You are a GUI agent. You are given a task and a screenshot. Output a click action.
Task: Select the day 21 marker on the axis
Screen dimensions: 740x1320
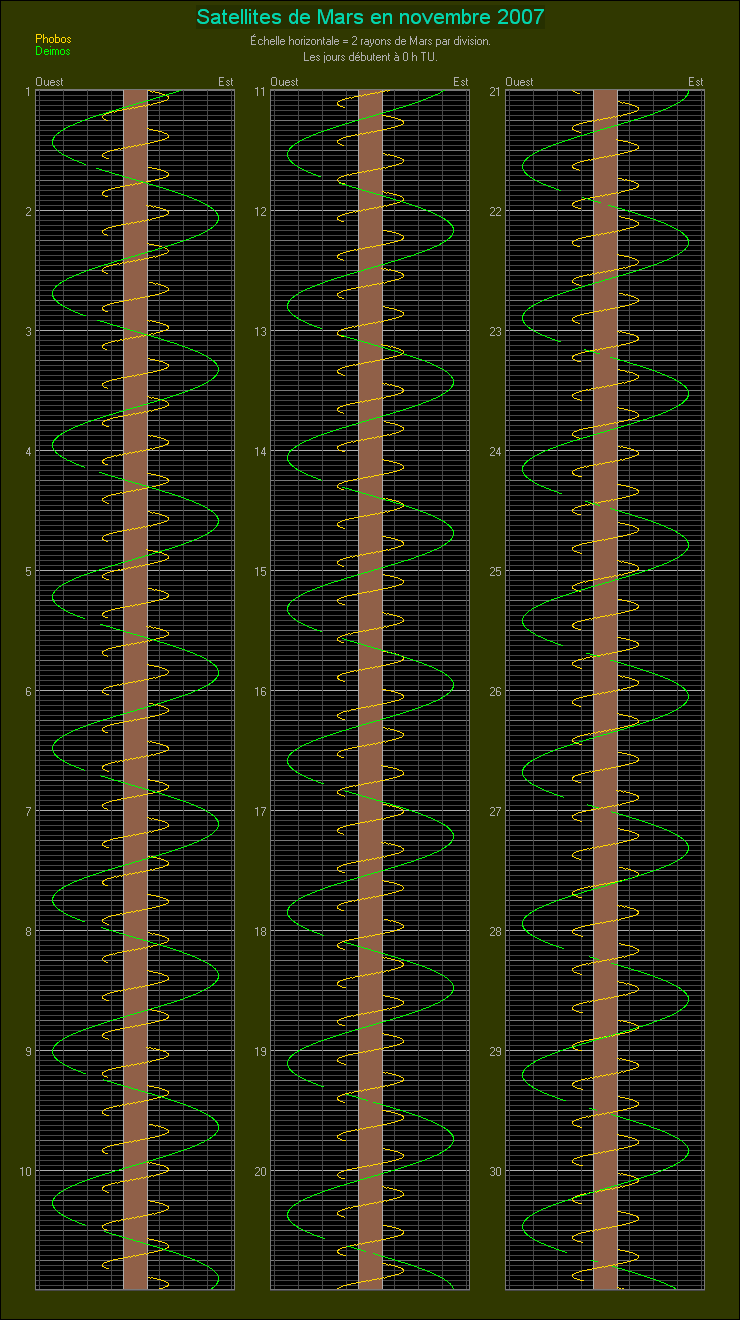(494, 92)
